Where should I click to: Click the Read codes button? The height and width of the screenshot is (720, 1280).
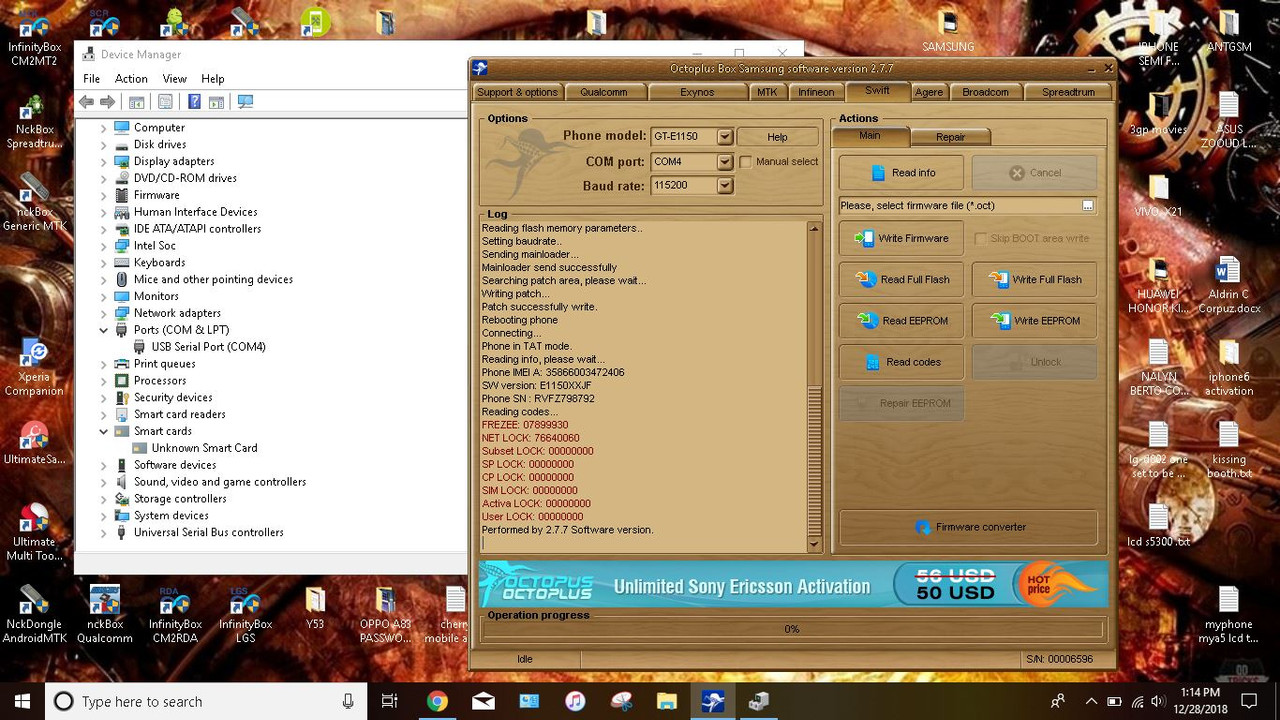click(x=901, y=362)
